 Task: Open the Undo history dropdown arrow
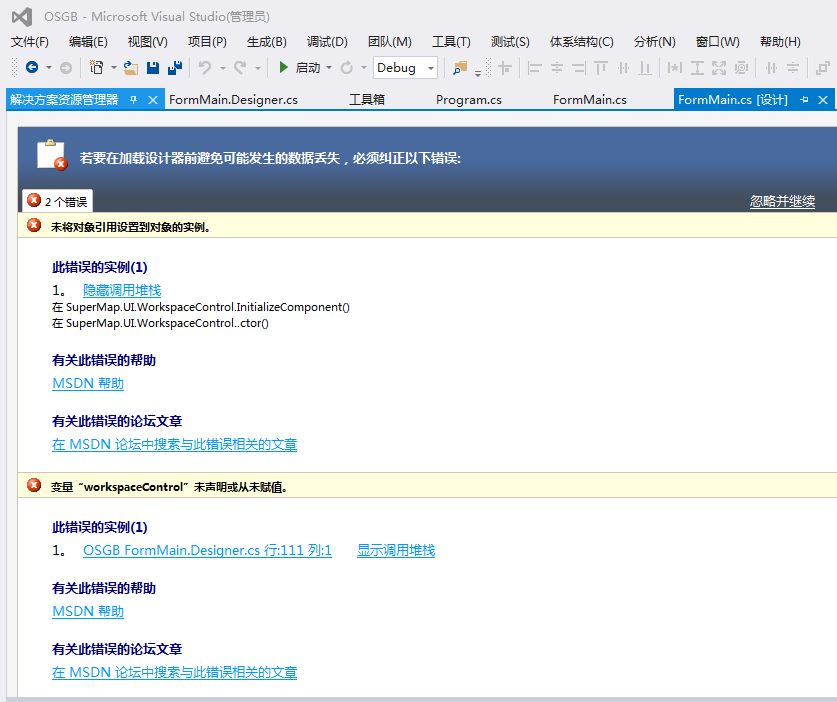pos(223,68)
